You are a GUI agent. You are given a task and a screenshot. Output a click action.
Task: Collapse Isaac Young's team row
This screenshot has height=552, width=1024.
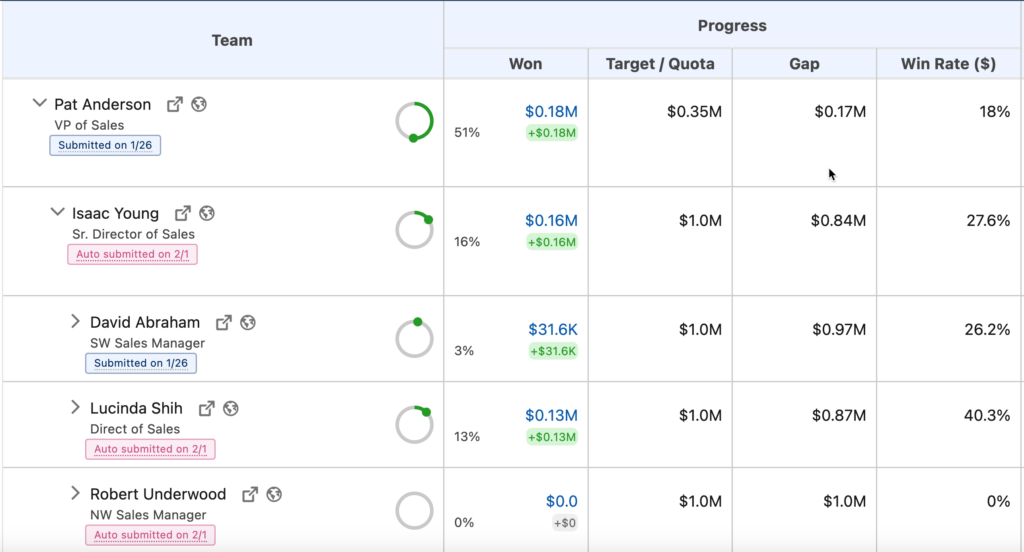point(58,212)
